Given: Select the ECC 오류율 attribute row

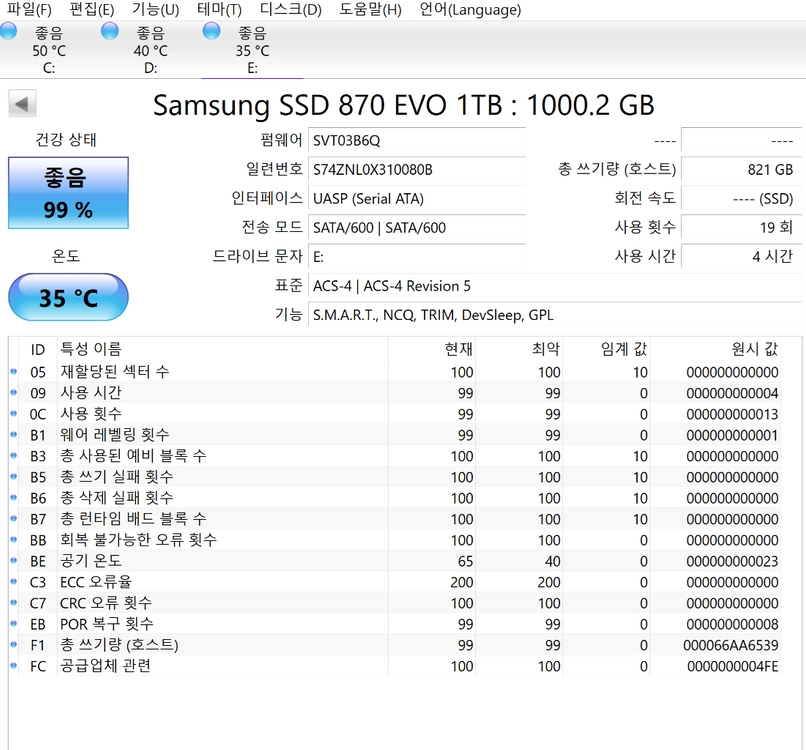Looking at the screenshot, I should [x=395, y=582].
